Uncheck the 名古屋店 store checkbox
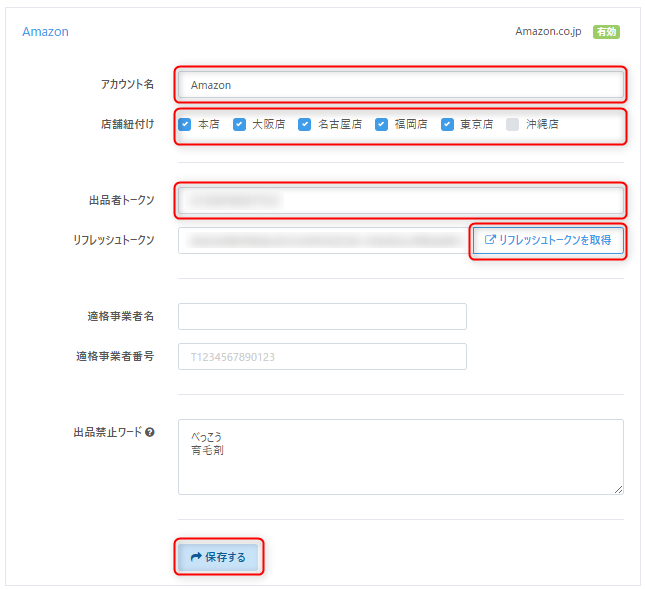 [x=304, y=124]
